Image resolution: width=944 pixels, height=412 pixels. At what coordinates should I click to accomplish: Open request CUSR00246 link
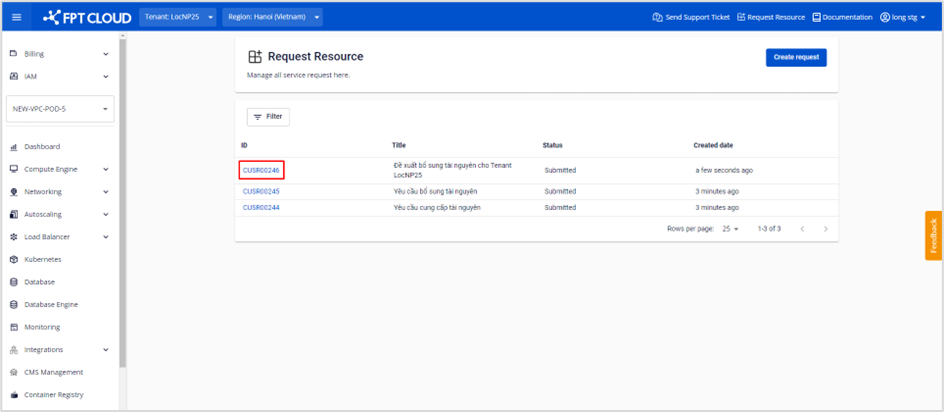pos(261,170)
